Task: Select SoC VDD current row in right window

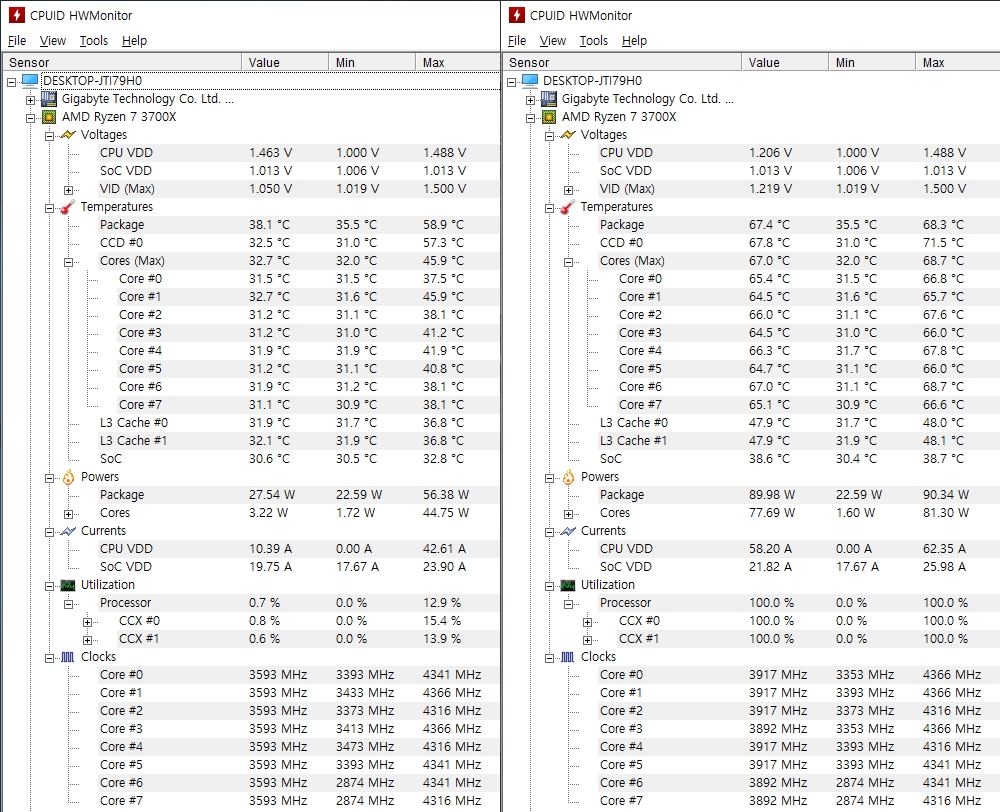Action: [x=798, y=567]
